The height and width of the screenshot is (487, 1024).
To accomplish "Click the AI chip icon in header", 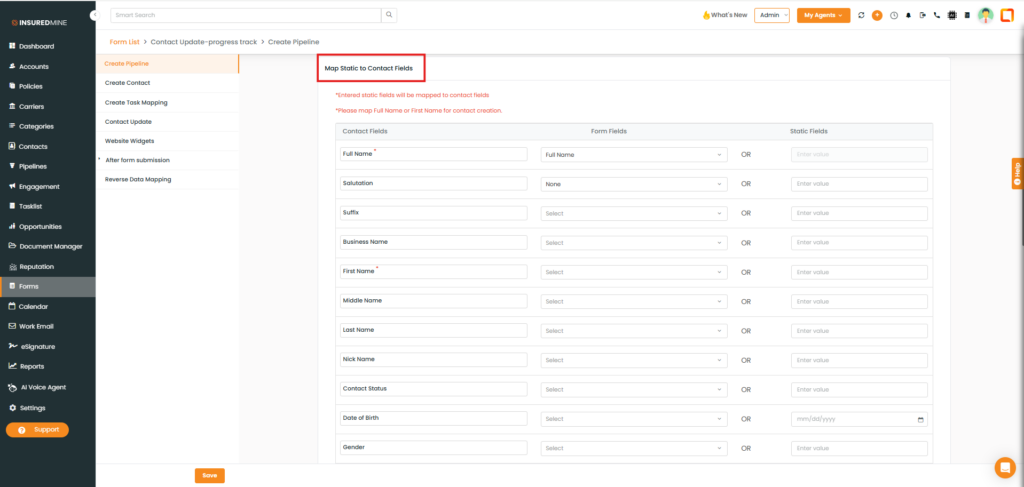I will click(x=952, y=15).
